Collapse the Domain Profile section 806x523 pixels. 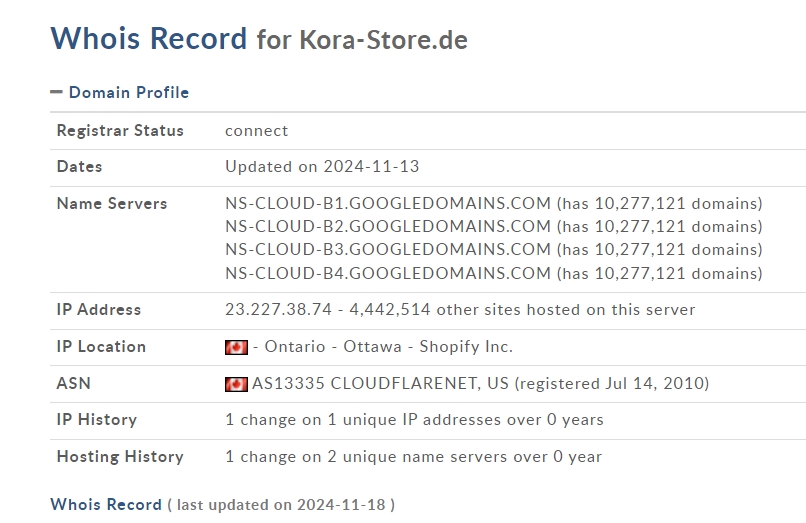click(56, 93)
